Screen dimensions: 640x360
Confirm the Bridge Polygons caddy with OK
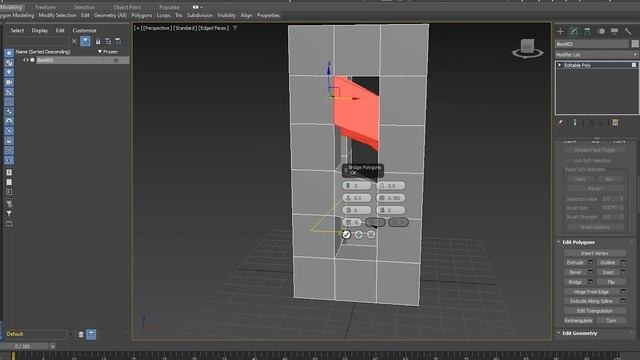tap(346, 234)
